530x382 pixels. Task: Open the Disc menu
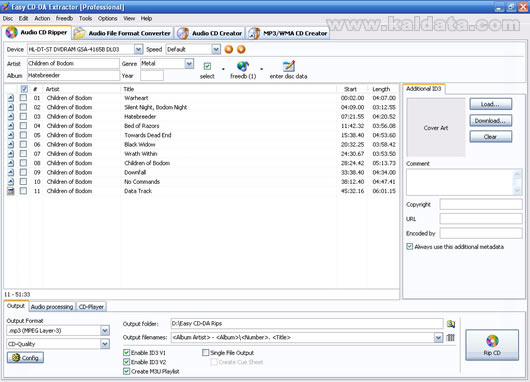point(8,18)
